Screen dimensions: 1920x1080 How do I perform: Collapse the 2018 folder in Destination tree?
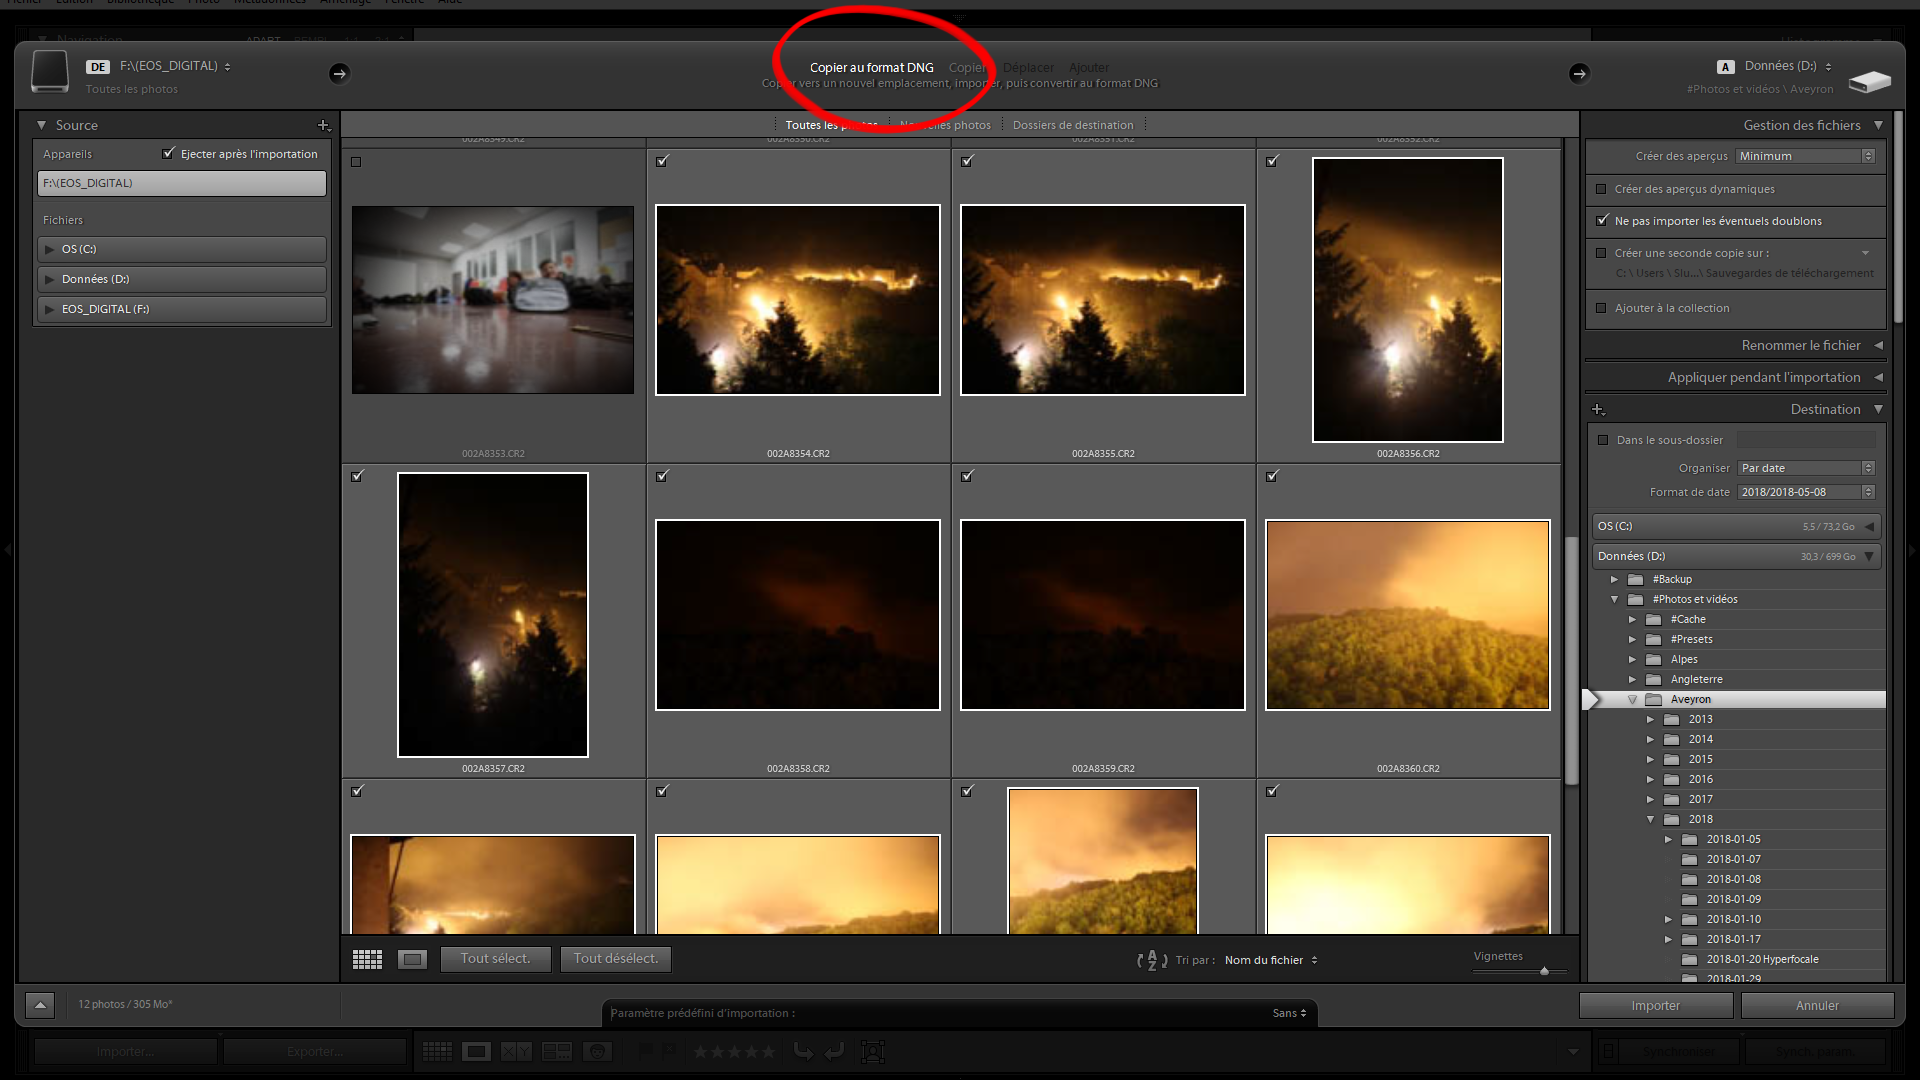1651,819
